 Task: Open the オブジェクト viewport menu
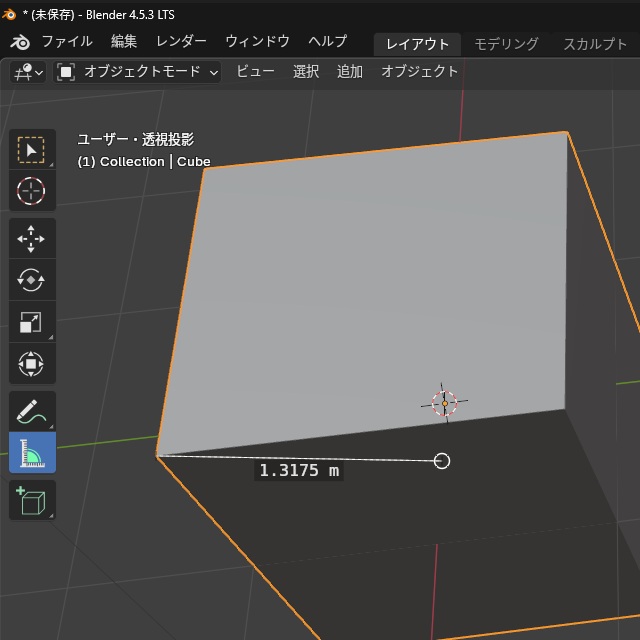pos(420,72)
